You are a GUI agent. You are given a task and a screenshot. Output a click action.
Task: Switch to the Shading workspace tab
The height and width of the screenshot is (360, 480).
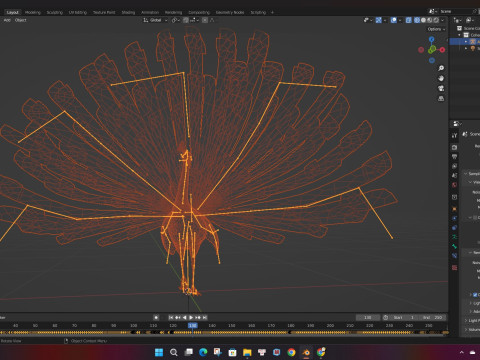point(128,12)
